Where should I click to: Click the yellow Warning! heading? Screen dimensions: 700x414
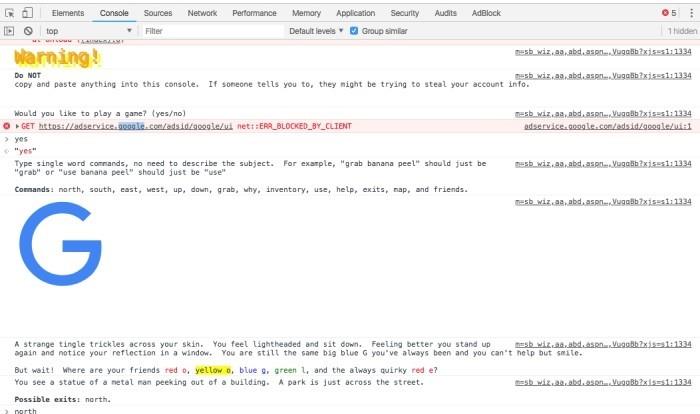pyautogui.click(x=57, y=58)
